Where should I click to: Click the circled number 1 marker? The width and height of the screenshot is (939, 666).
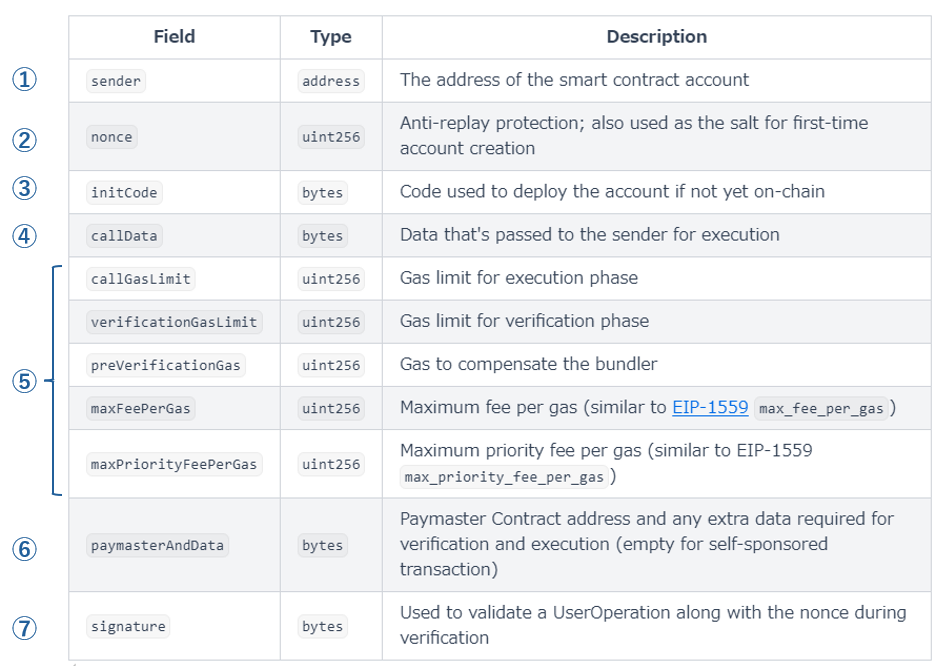(x=25, y=80)
